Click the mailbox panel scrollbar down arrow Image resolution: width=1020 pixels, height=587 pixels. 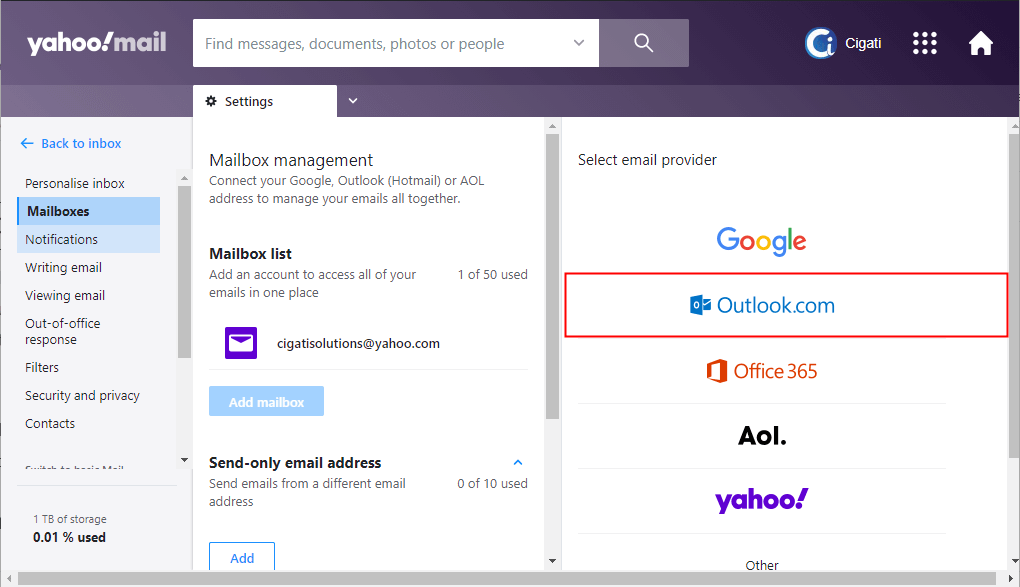coord(552,561)
